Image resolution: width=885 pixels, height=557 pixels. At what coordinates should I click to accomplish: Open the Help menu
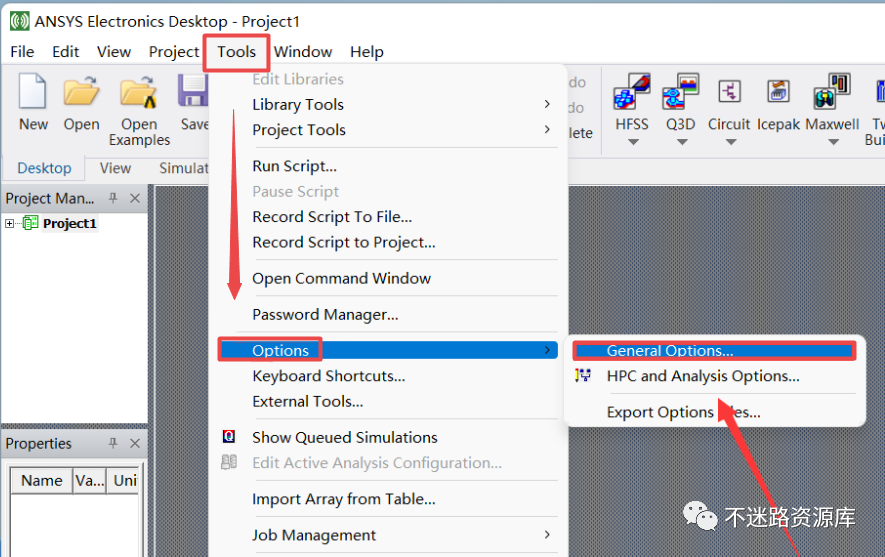tap(367, 51)
